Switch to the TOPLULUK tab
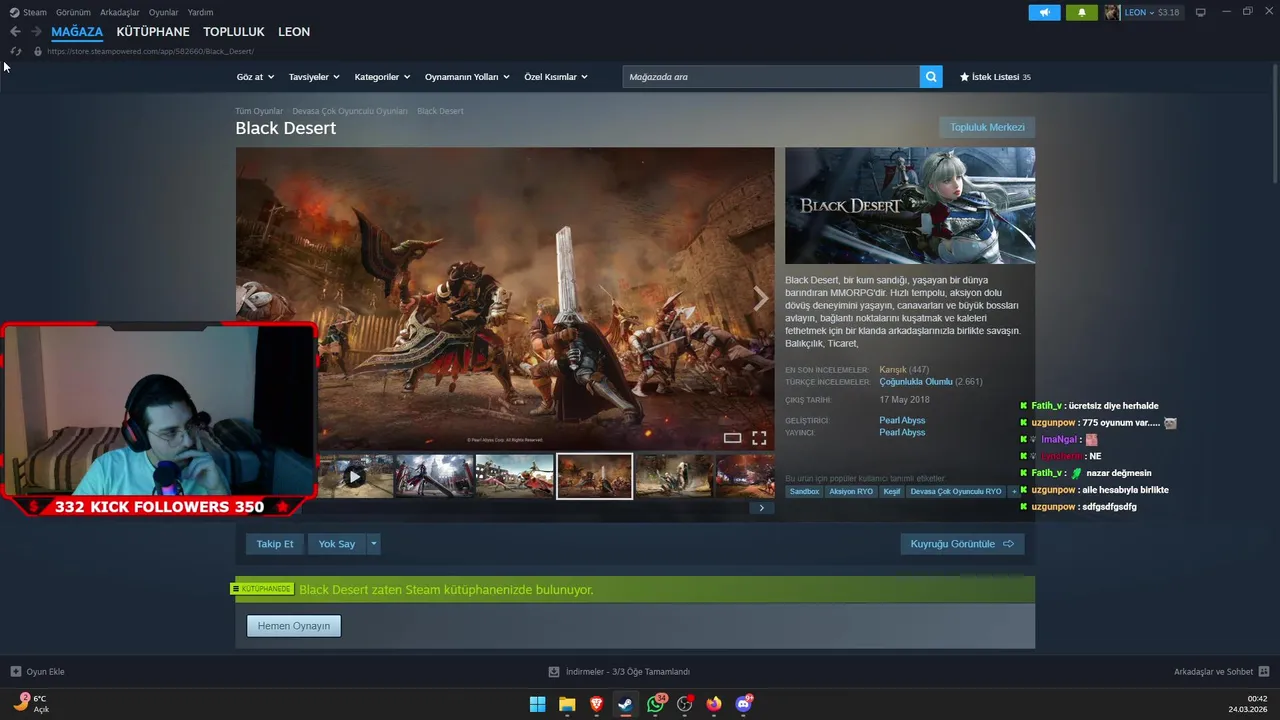Image resolution: width=1280 pixels, height=720 pixels. click(234, 32)
